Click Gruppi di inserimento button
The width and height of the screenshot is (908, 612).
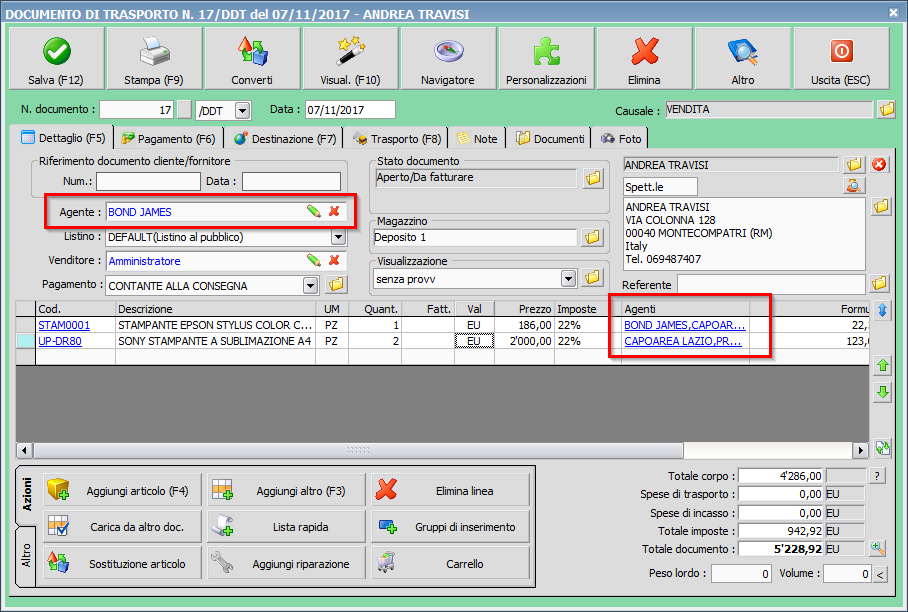click(450, 526)
